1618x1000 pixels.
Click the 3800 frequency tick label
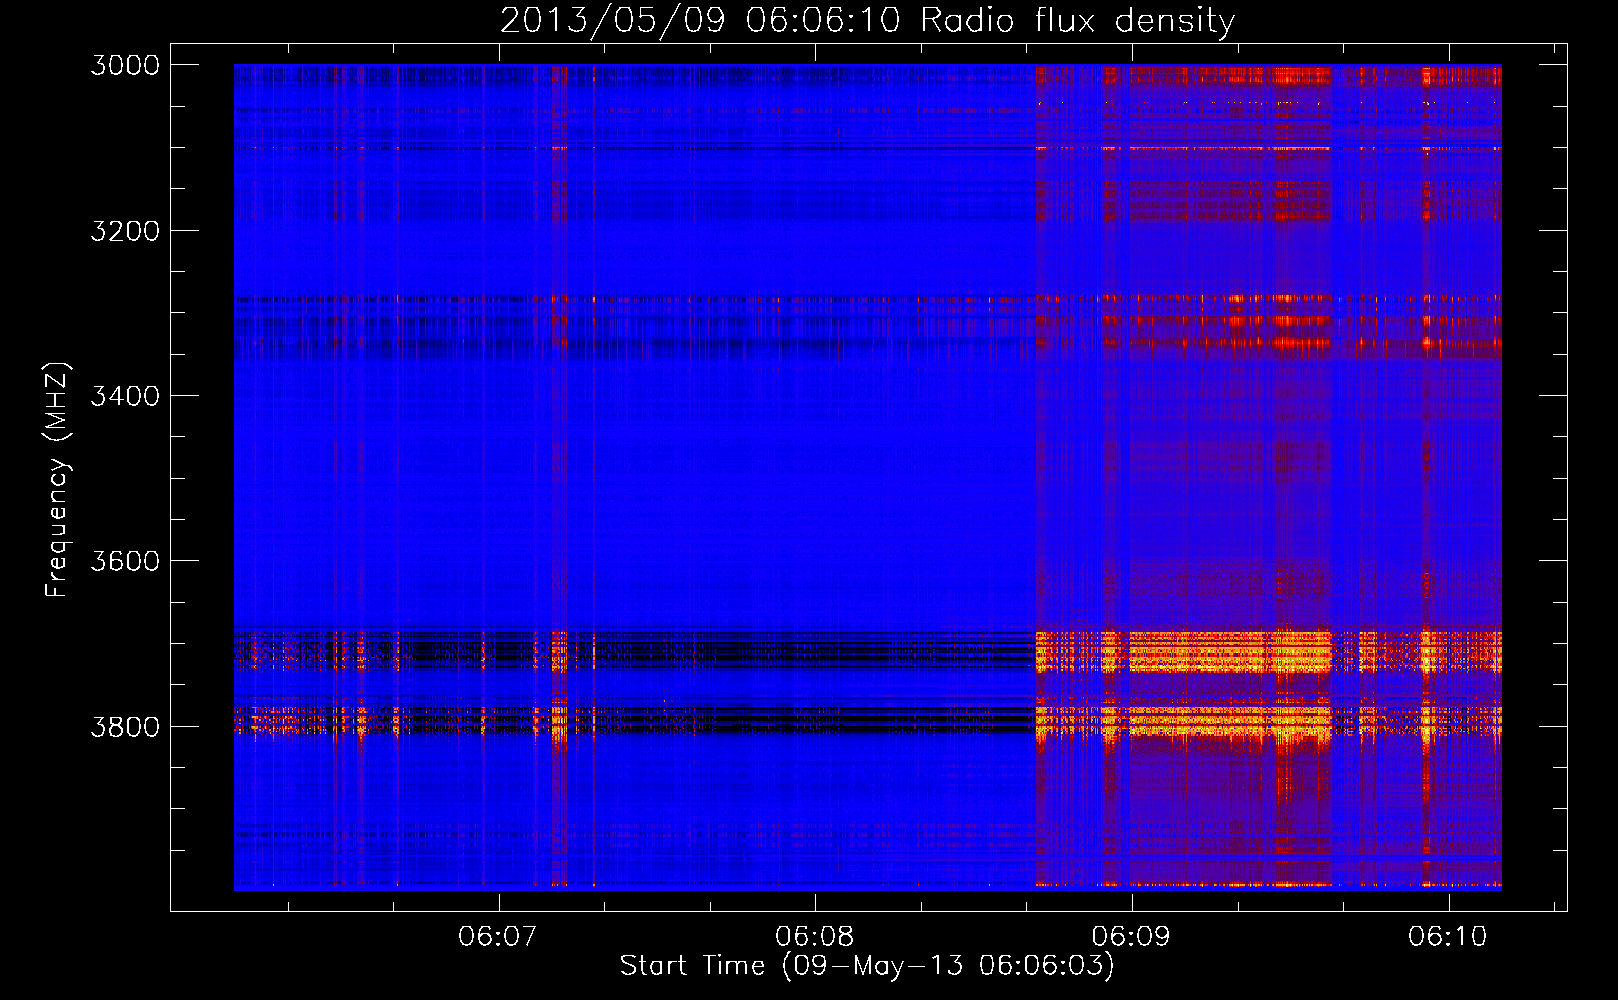pos(125,726)
